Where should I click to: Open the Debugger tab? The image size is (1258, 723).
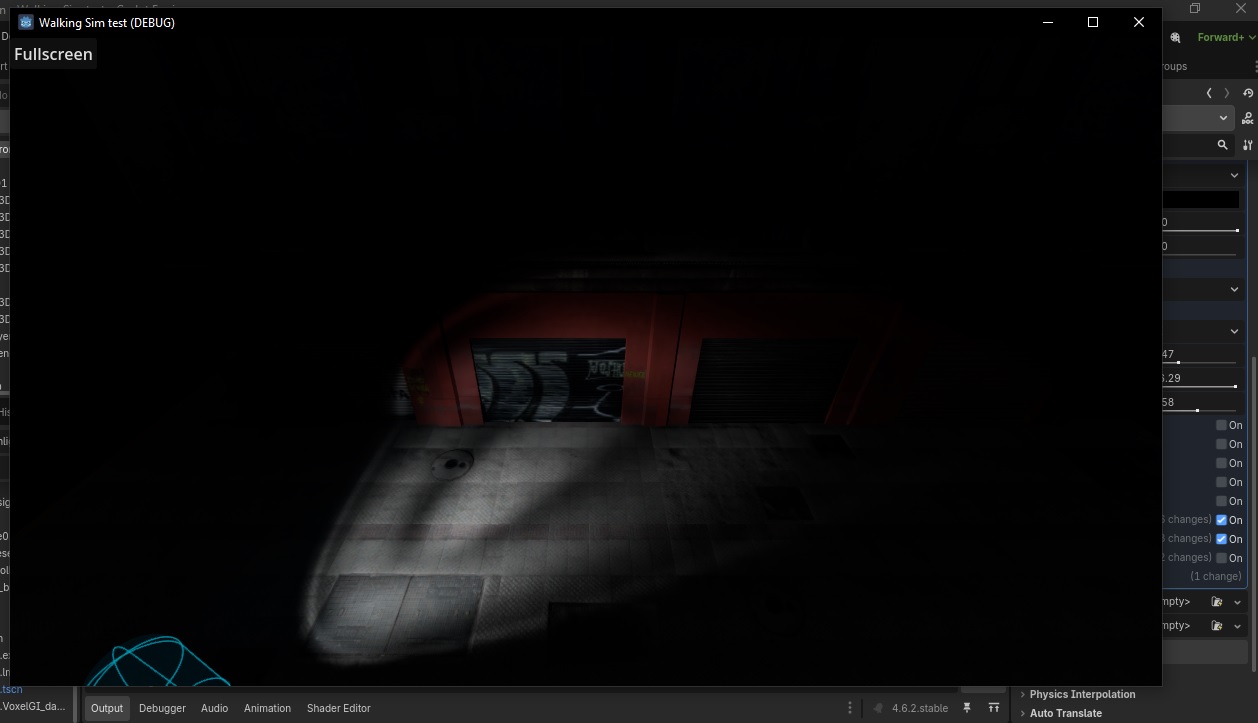pos(162,708)
